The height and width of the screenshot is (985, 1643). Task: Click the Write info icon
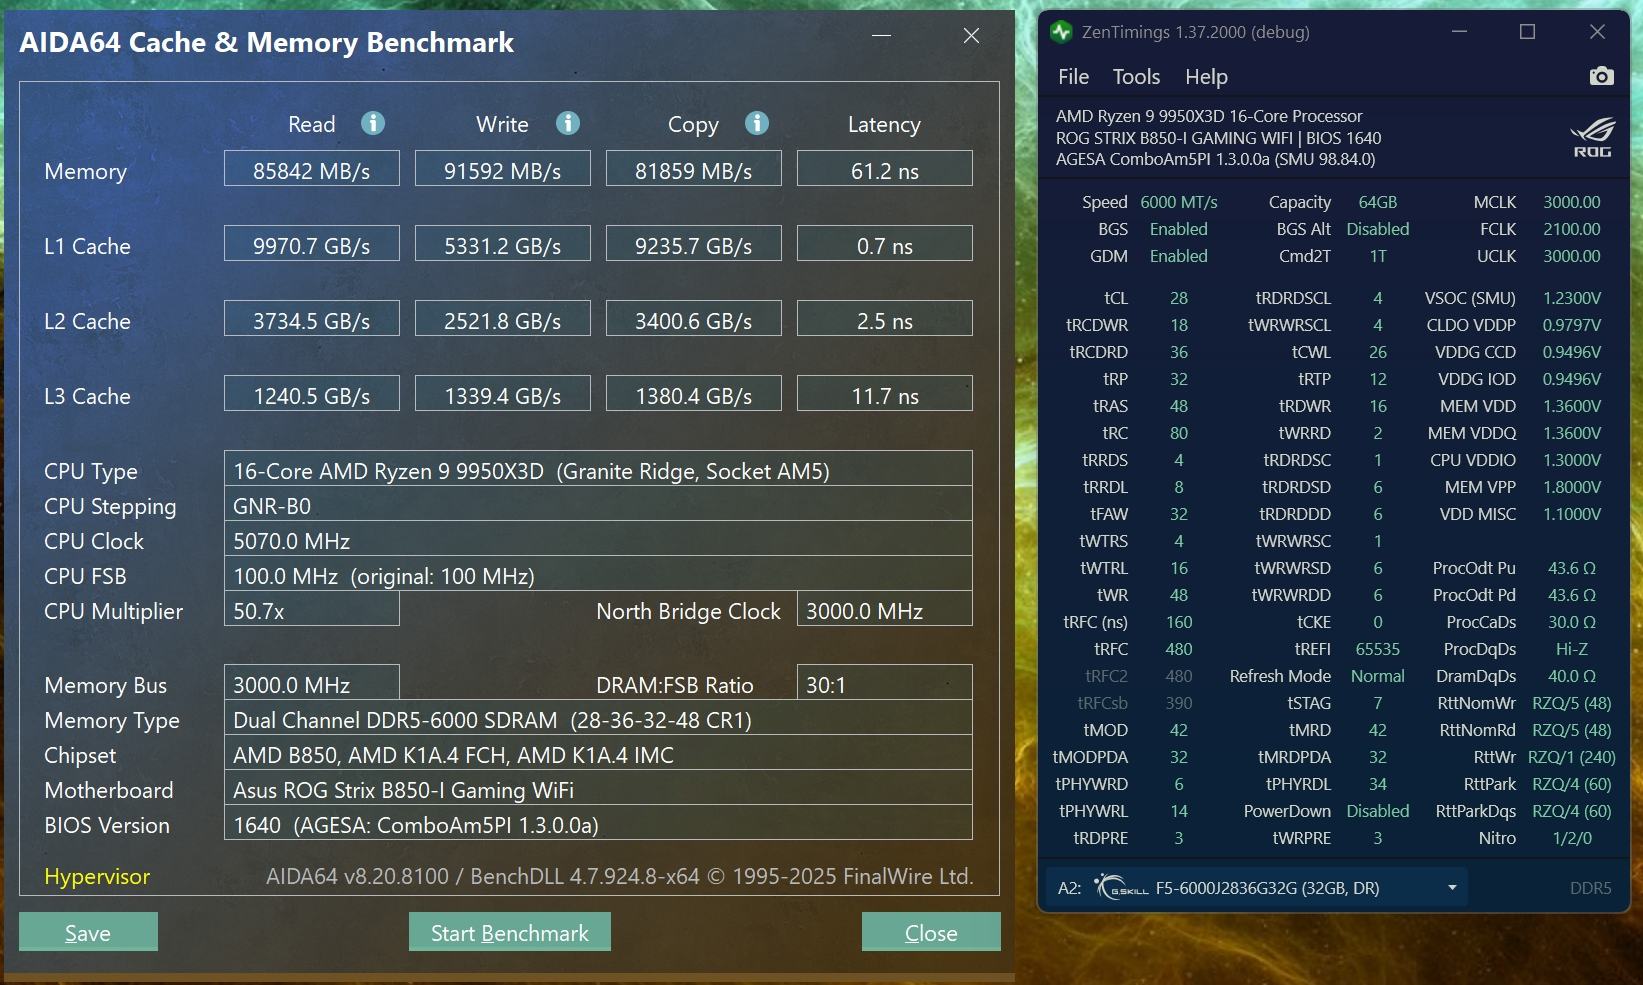pos(568,123)
